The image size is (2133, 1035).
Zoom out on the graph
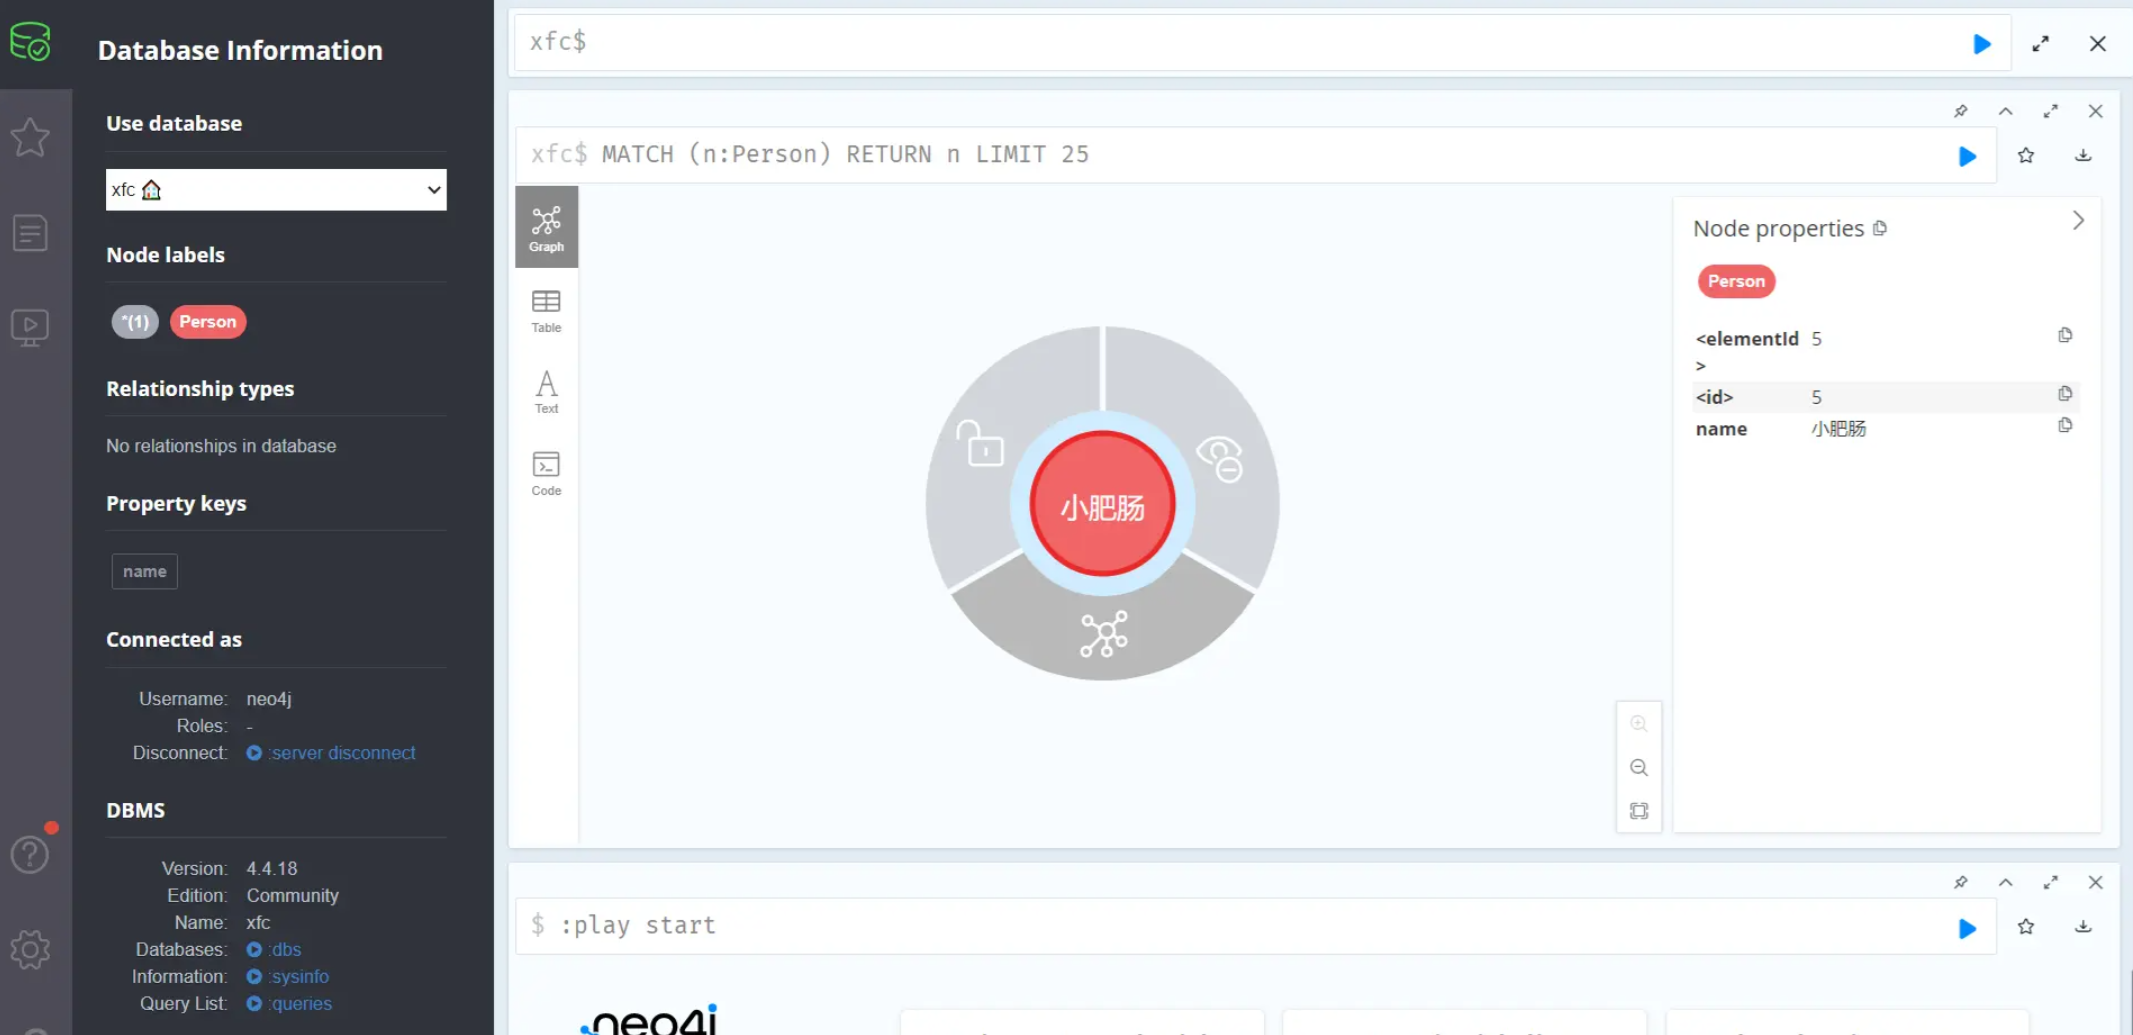(1639, 767)
